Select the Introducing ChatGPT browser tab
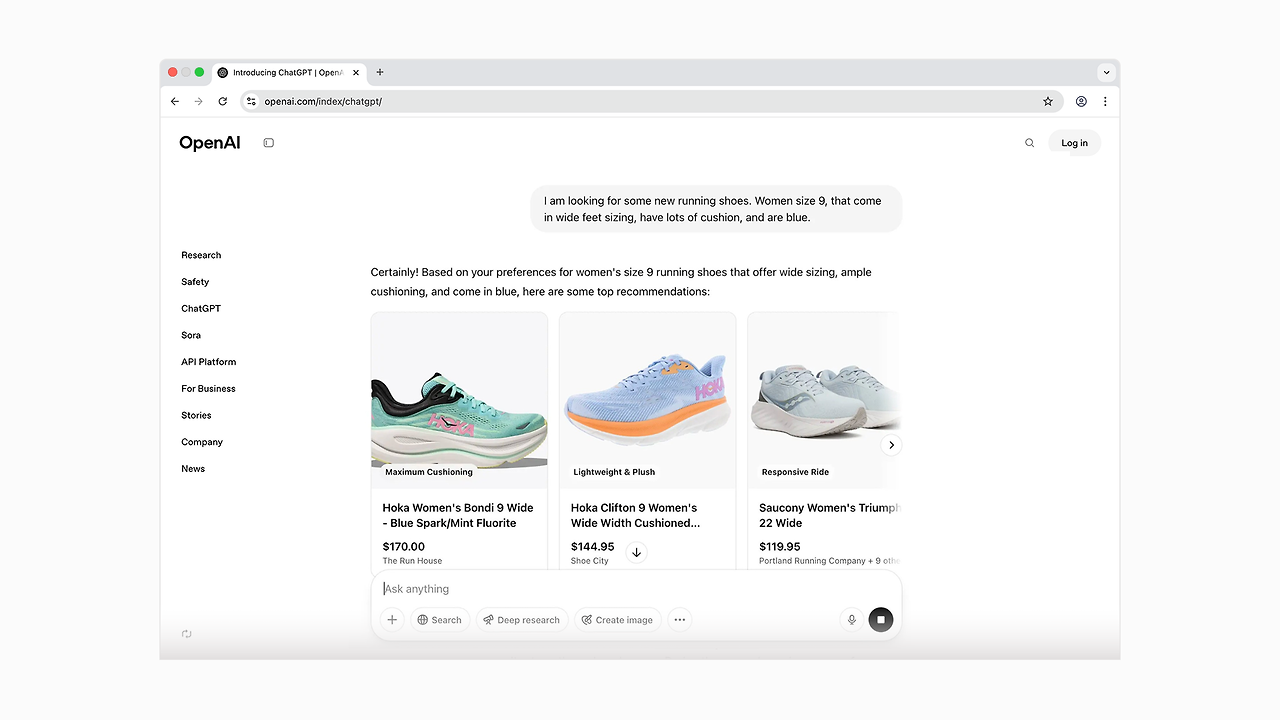Image resolution: width=1280 pixels, height=720 pixels. 289,72
